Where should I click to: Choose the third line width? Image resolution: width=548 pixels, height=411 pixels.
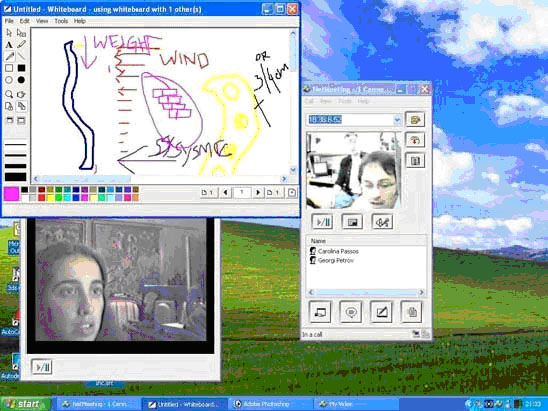click(15, 166)
